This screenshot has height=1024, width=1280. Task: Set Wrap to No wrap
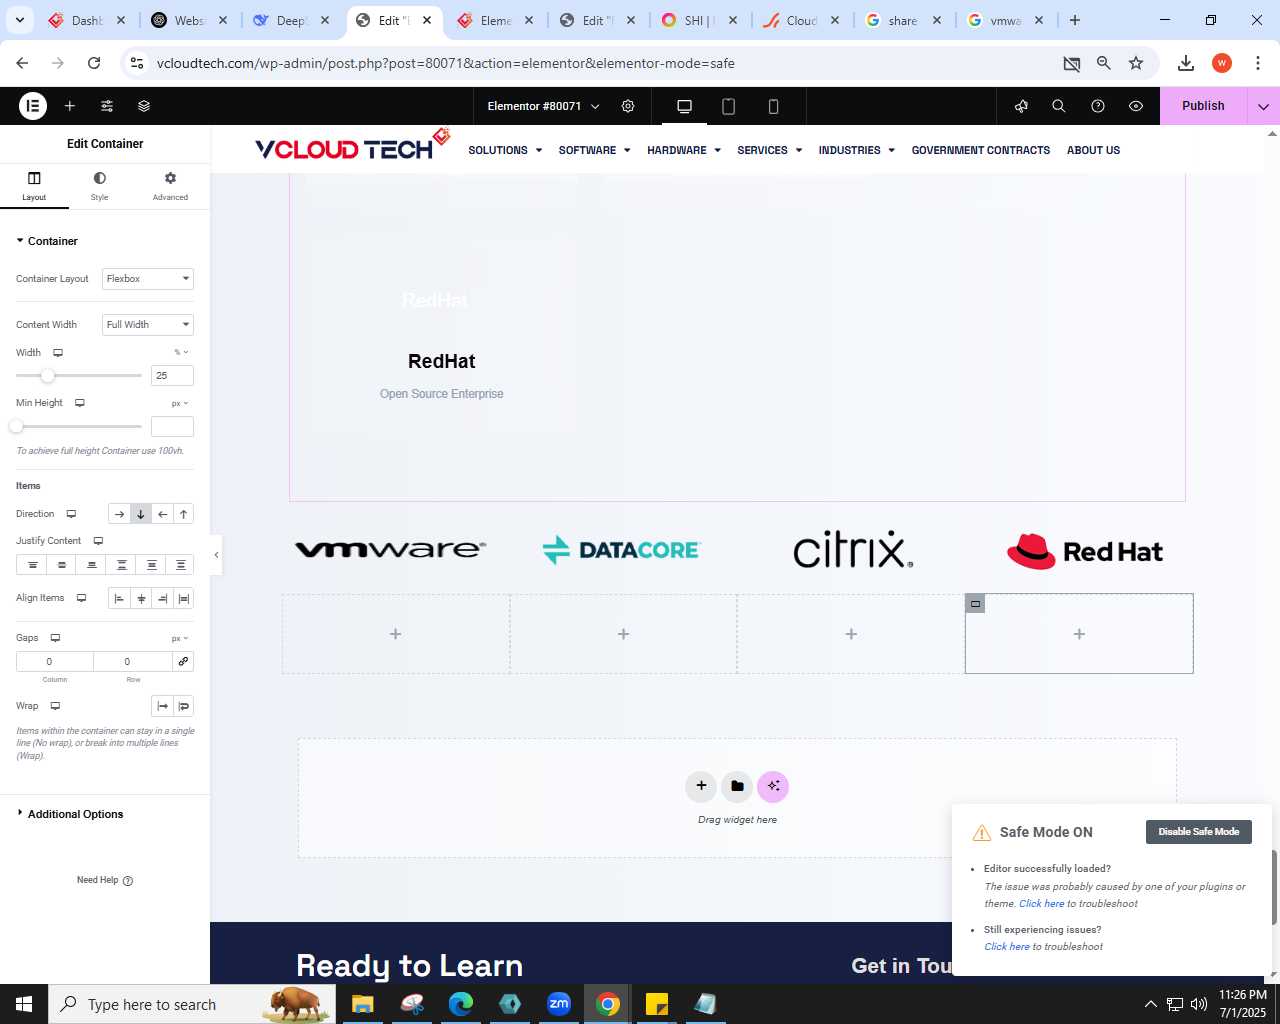click(162, 706)
